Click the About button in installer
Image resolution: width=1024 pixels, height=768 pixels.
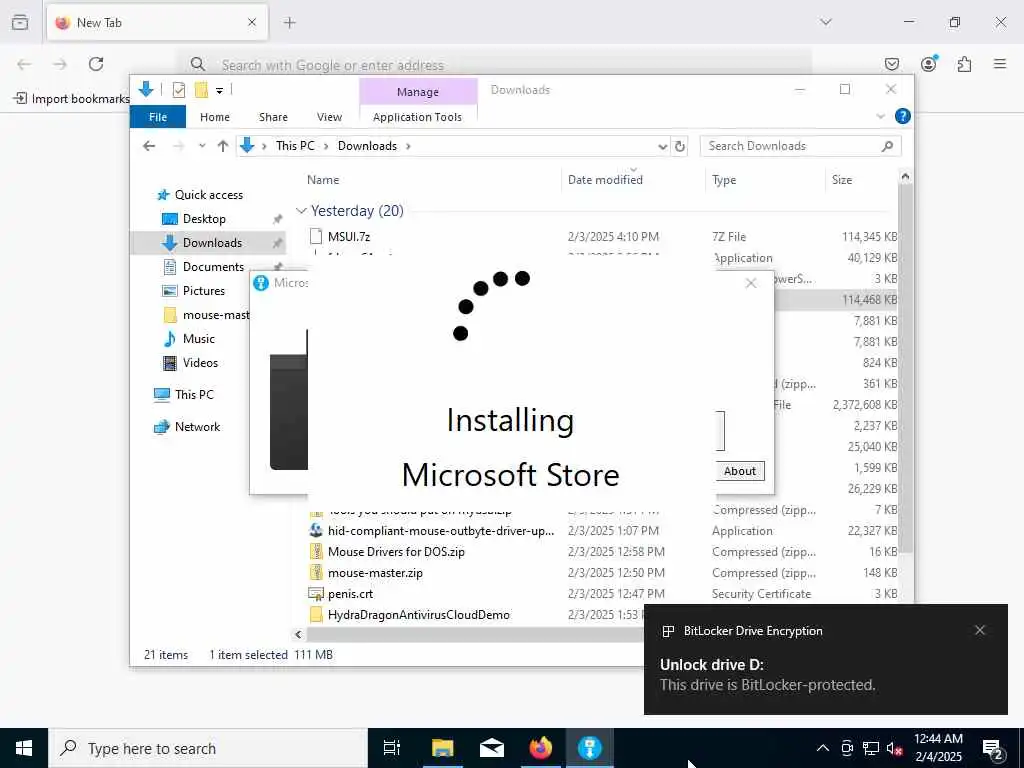[739, 471]
